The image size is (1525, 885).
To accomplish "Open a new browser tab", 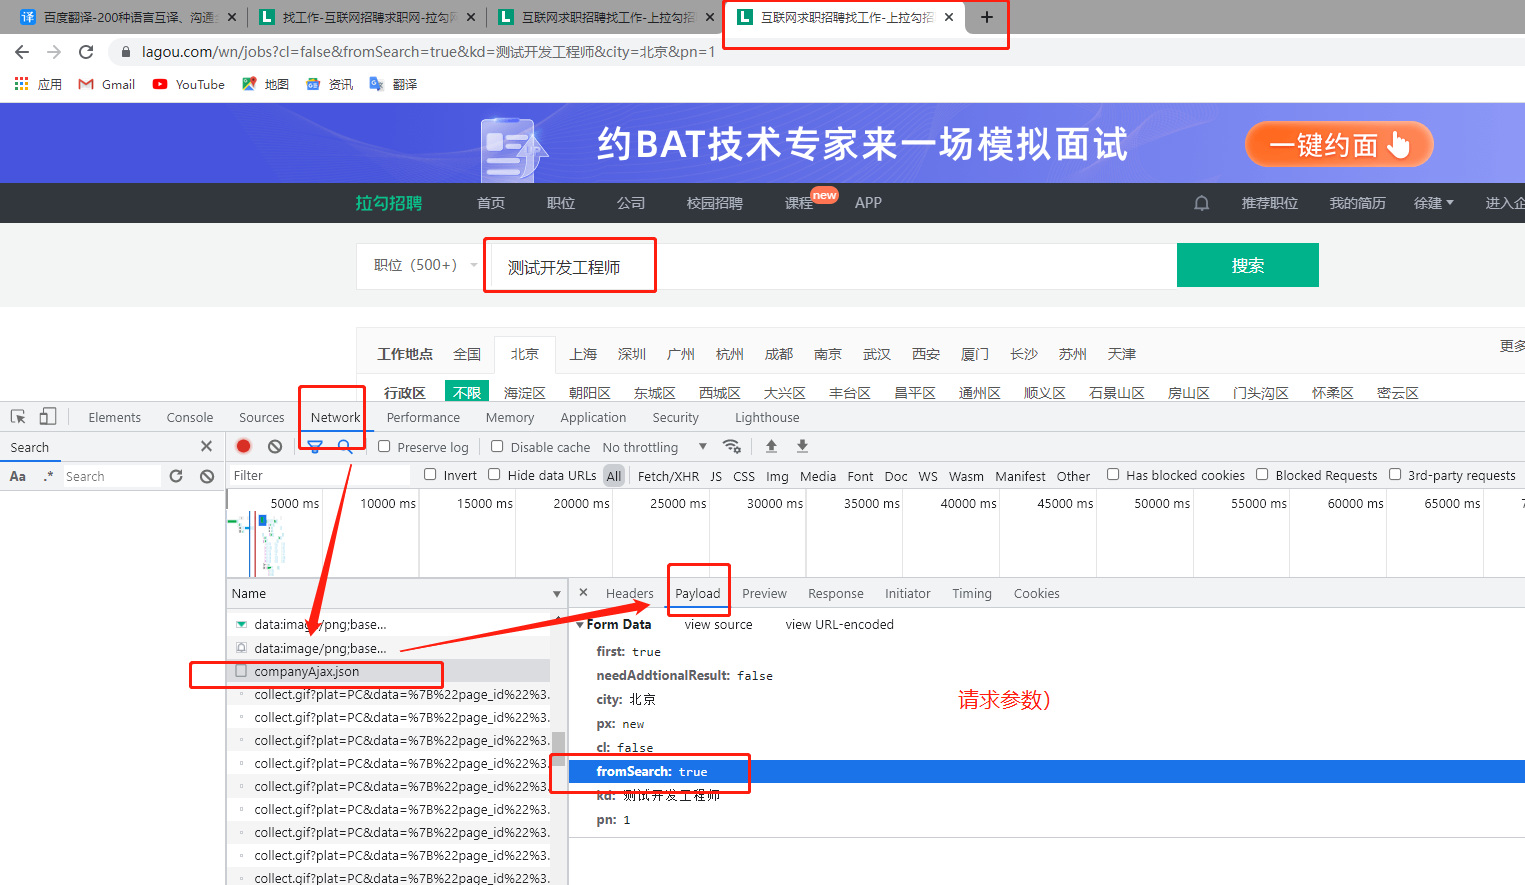I will pos(987,17).
